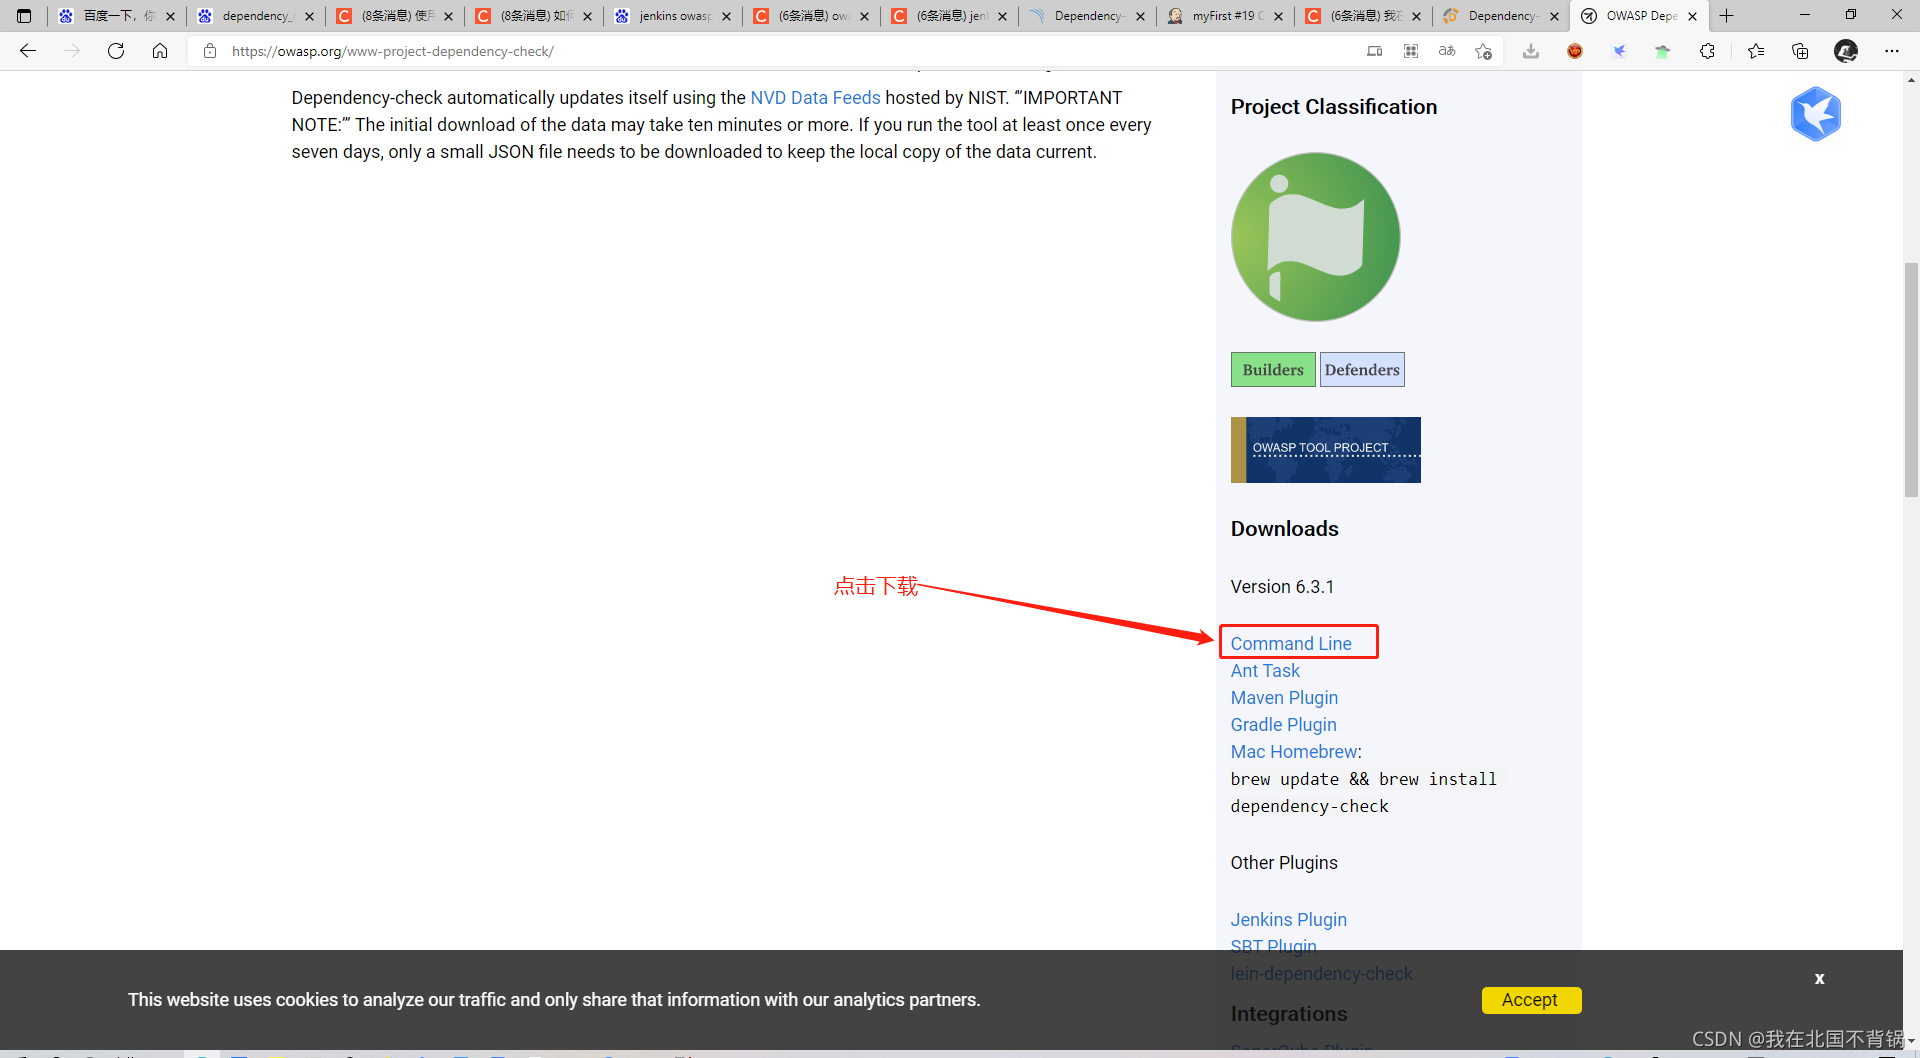The height and width of the screenshot is (1058, 1920).
Task: Click the browser profile avatar icon
Action: 1845,51
